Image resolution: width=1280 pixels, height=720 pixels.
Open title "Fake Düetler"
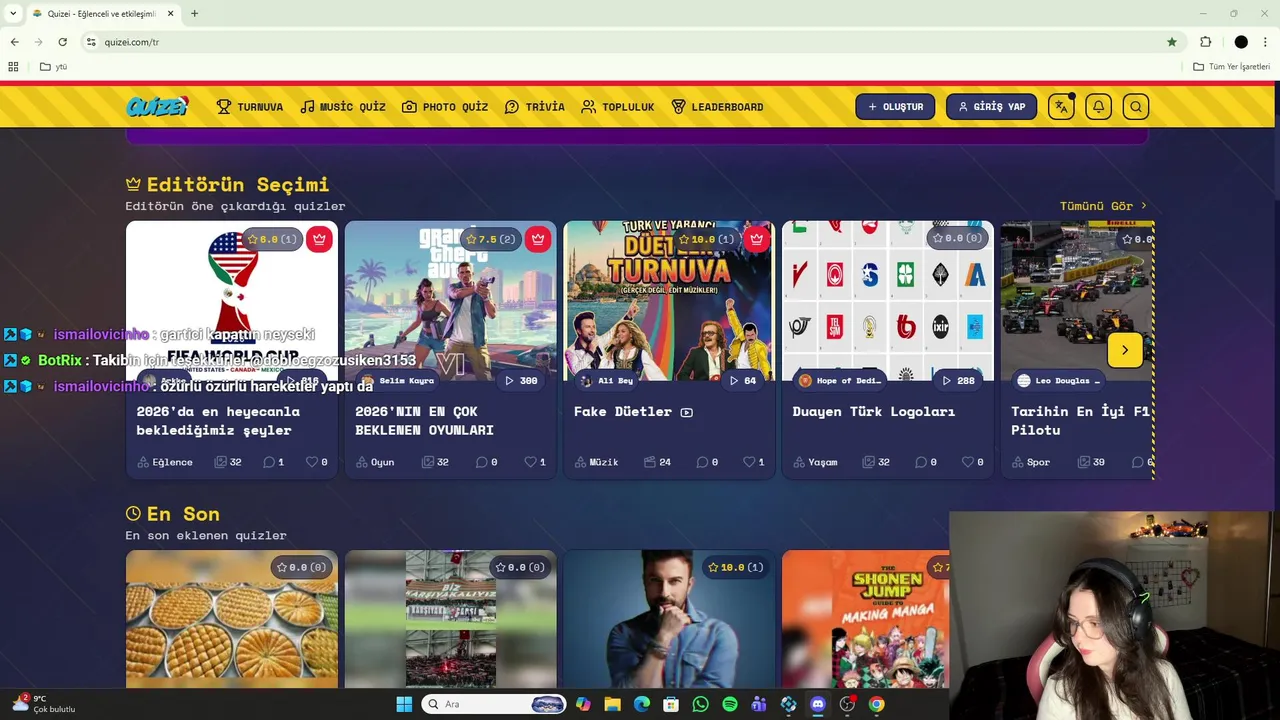coord(624,411)
